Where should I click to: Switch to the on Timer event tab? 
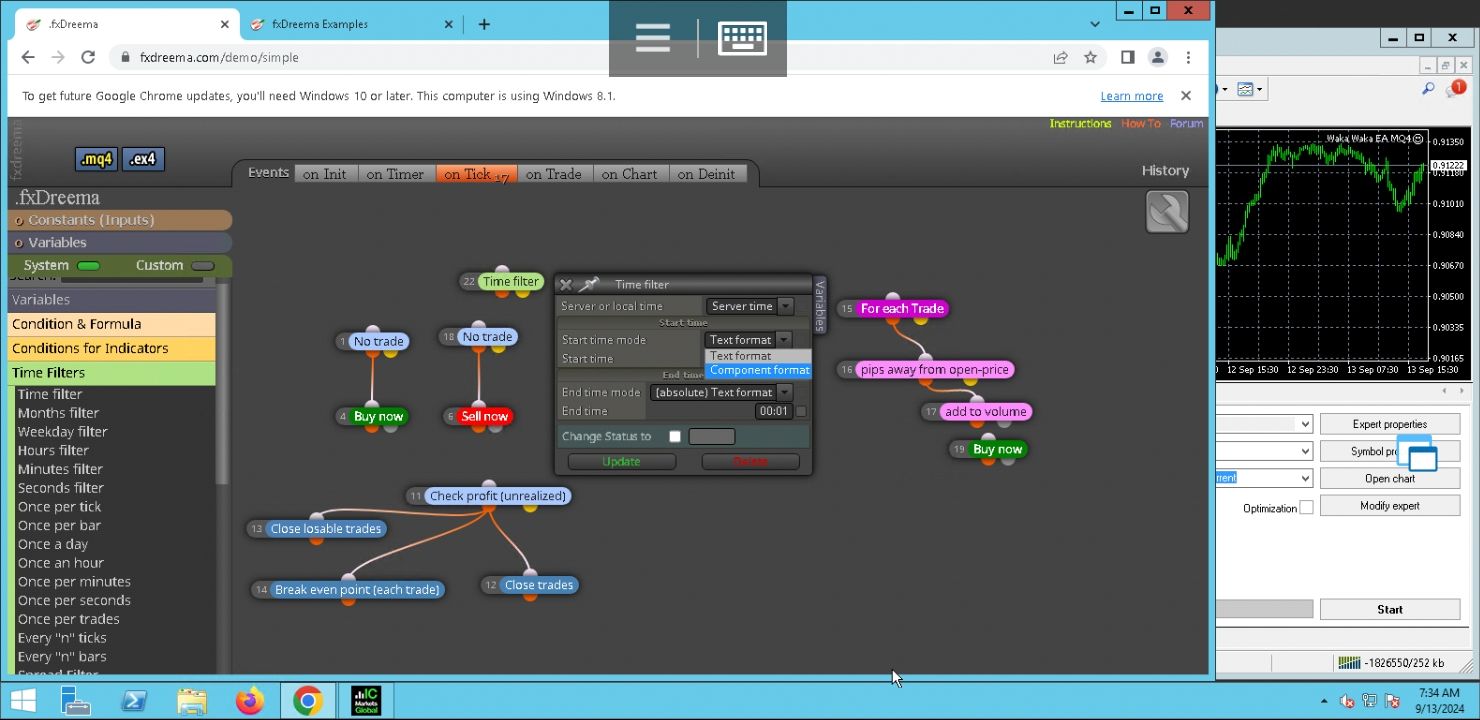(x=395, y=174)
